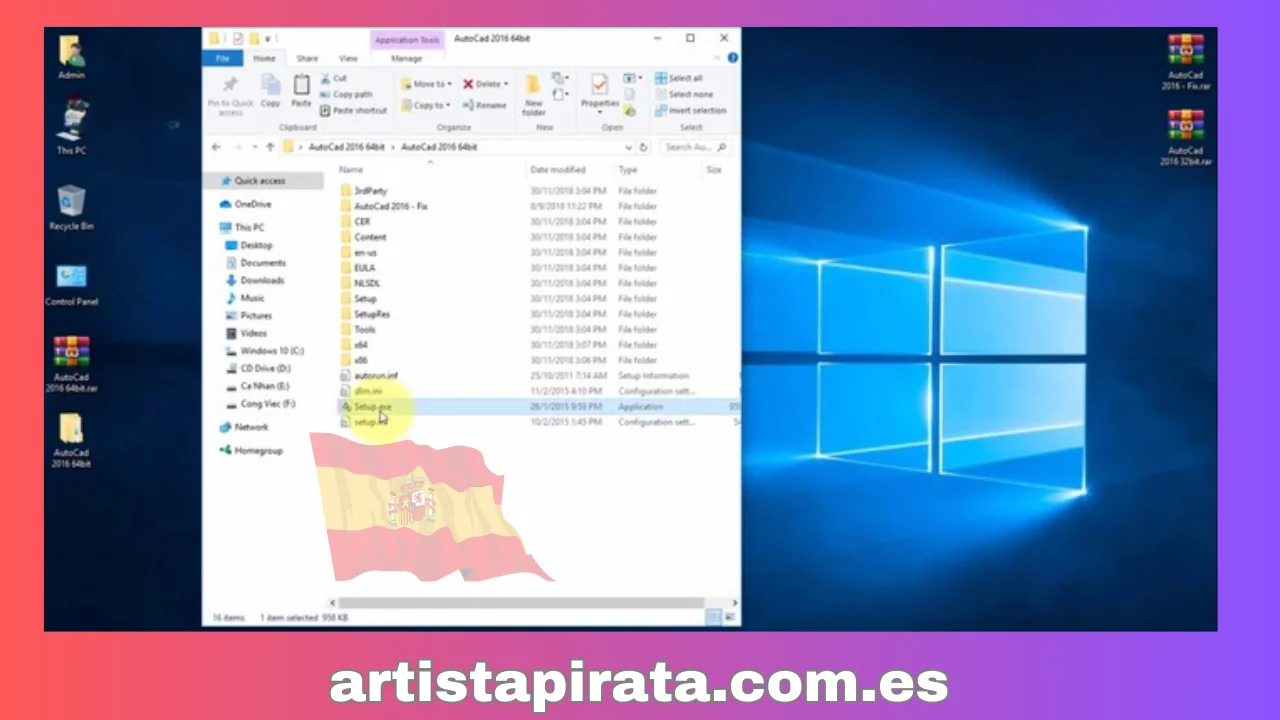Open Control Panel desktop shortcut
The image size is (1280, 720).
pyautogui.click(x=71, y=284)
